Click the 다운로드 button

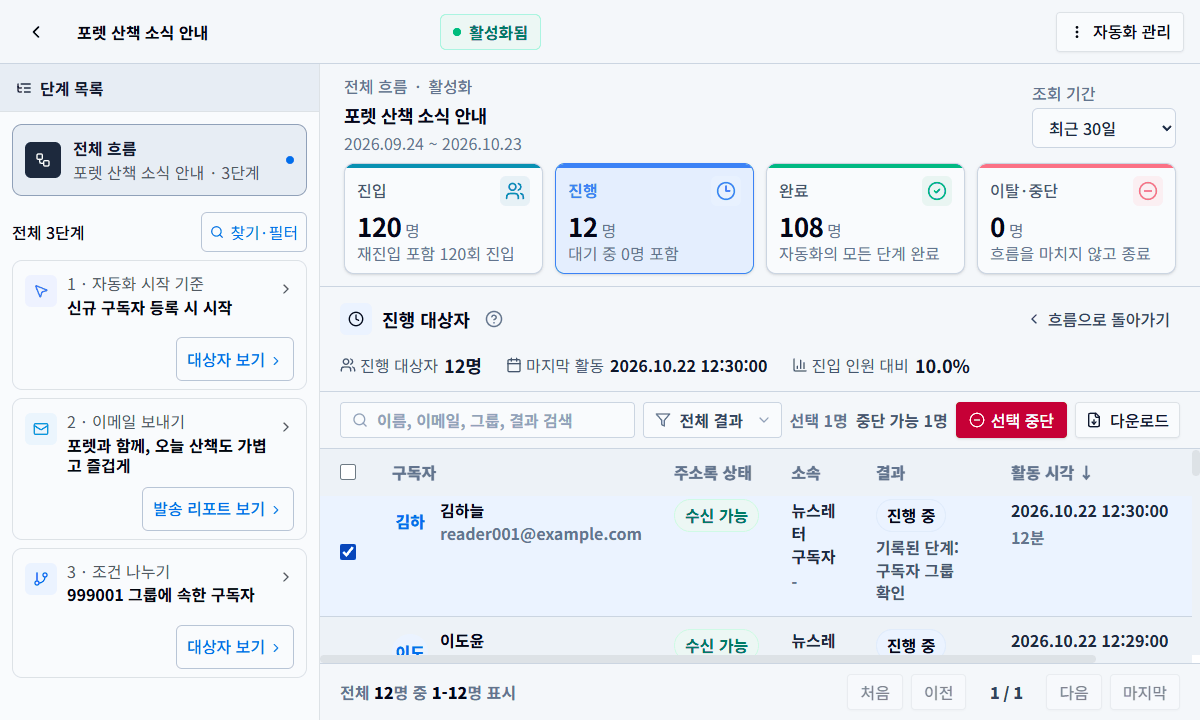click(1127, 420)
